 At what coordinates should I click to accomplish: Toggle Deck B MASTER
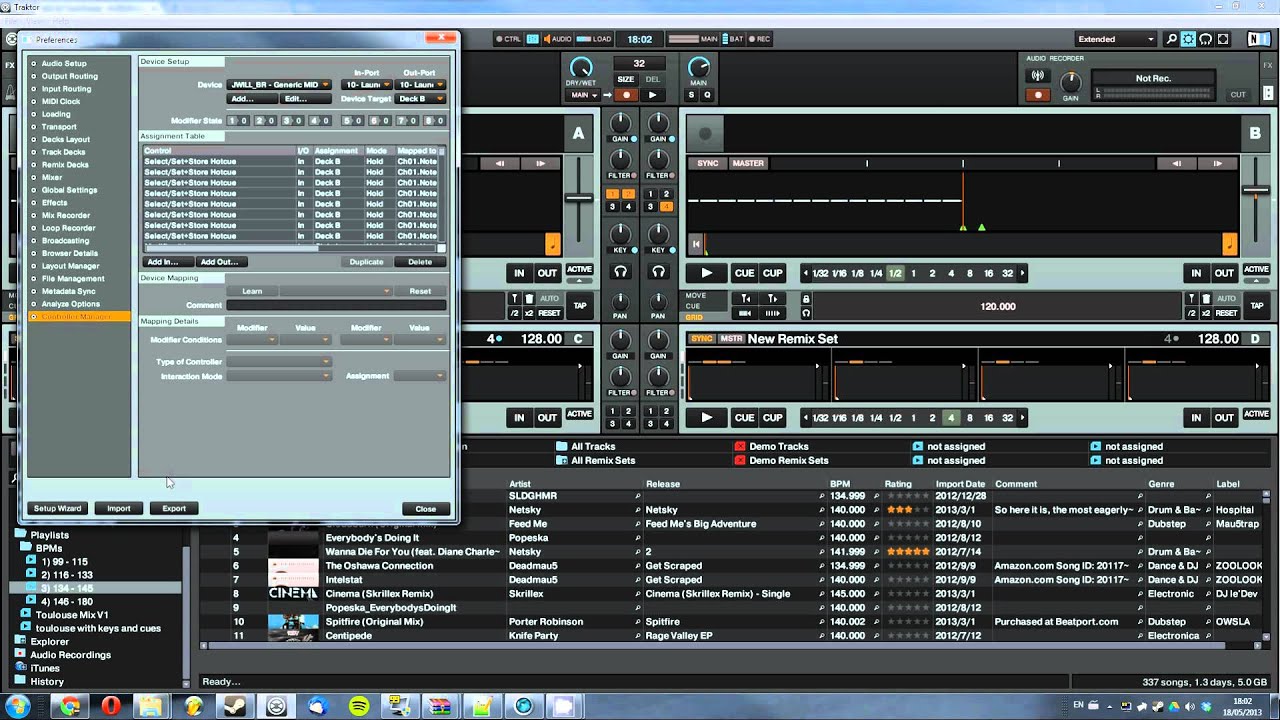[748, 163]
